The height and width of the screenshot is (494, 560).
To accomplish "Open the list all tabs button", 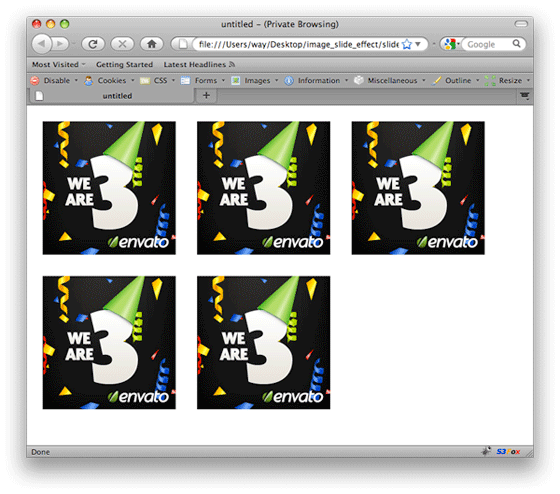I will [x=524, y=96].
